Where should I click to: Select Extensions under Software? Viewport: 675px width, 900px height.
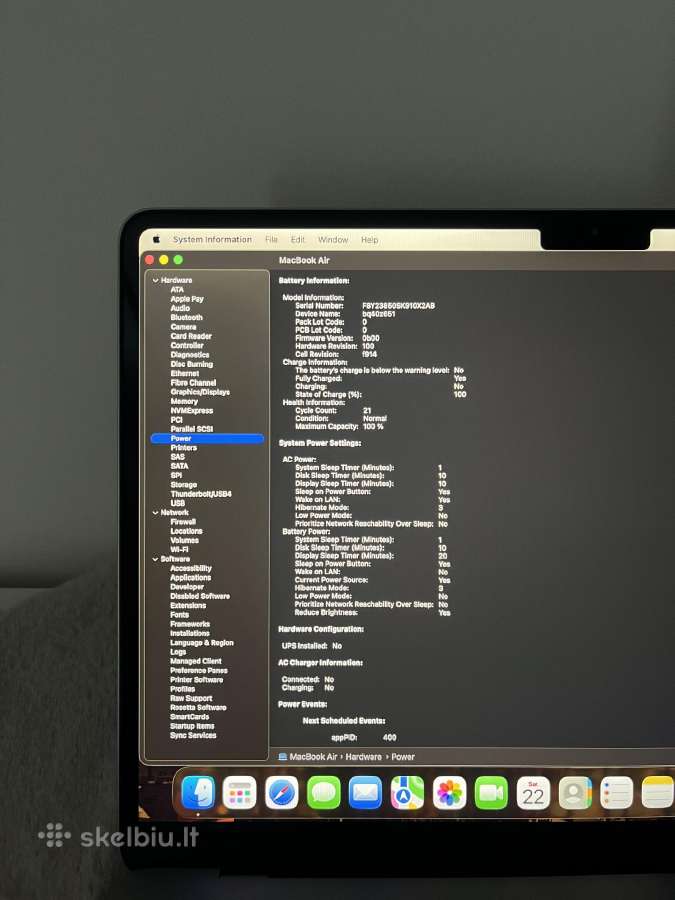click(188, 606)
